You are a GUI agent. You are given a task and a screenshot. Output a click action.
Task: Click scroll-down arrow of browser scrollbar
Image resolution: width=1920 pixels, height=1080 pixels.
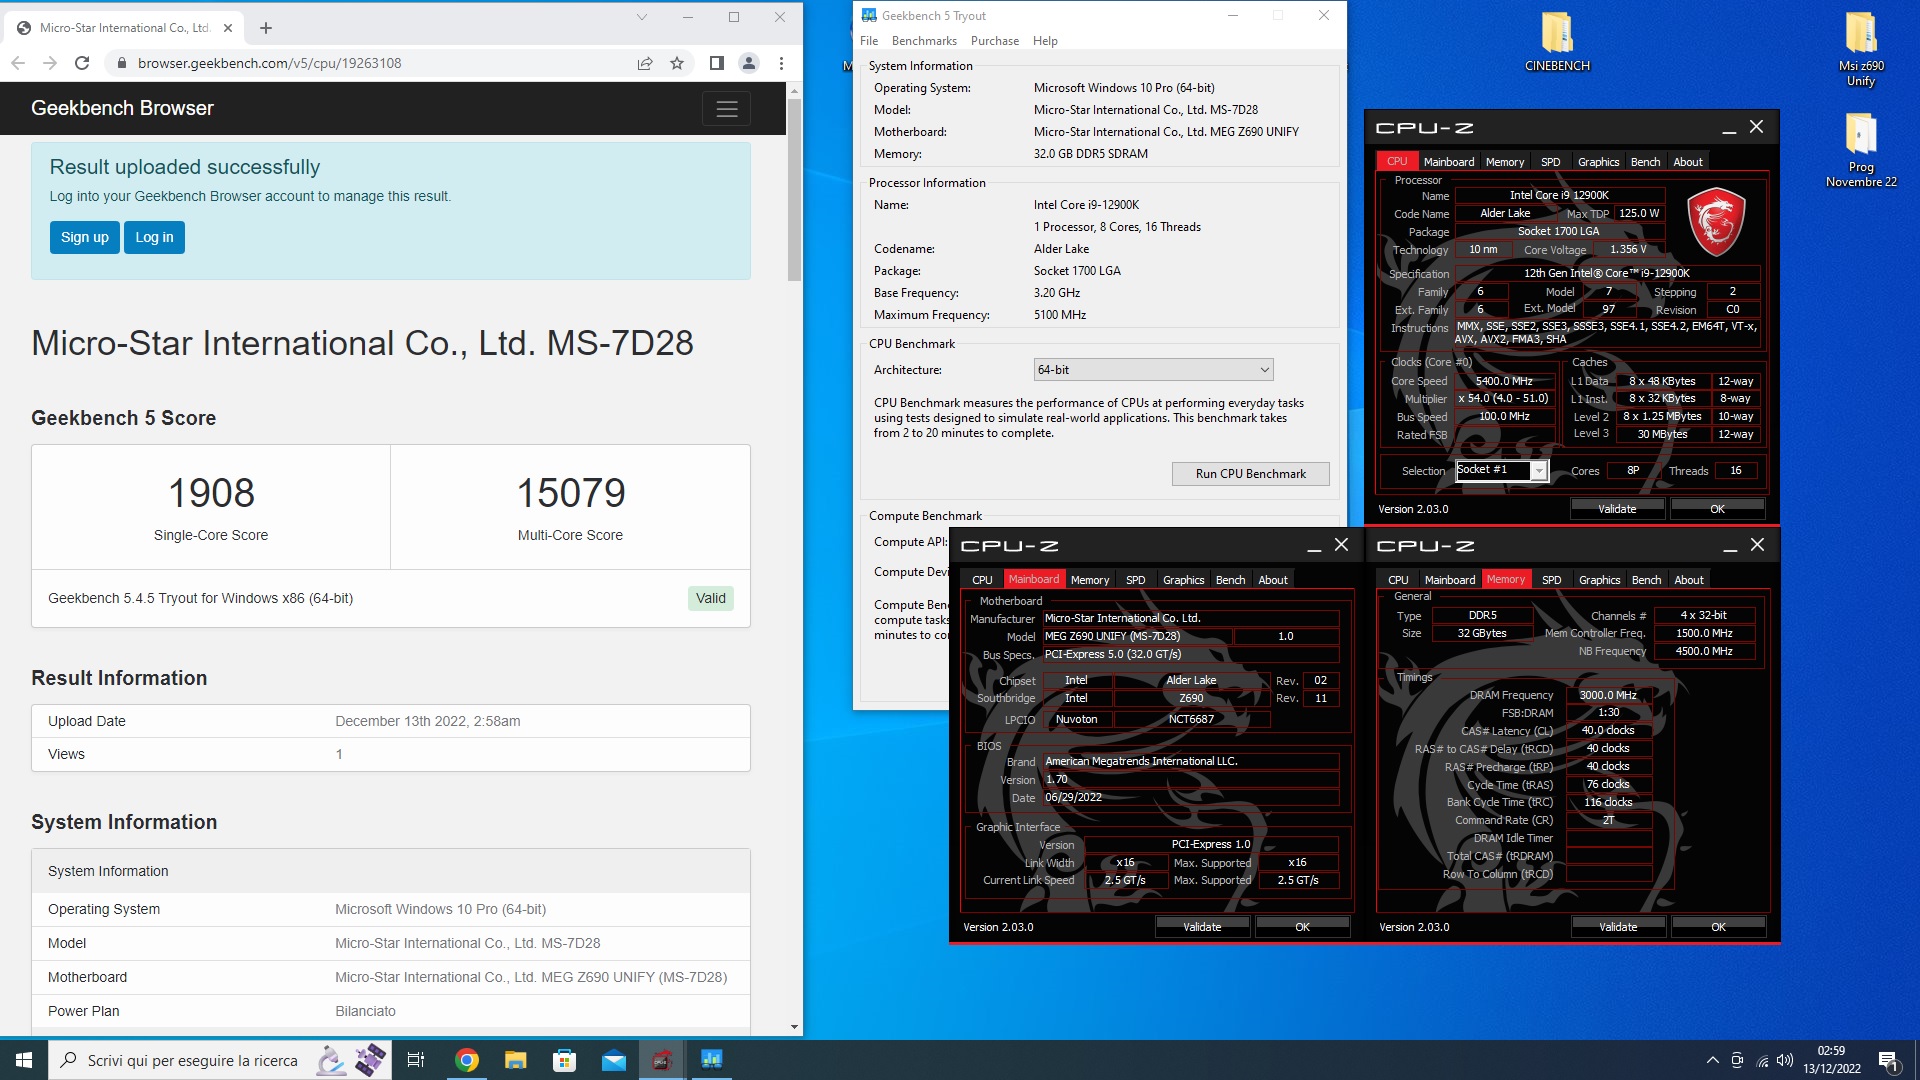[794, 1027]
